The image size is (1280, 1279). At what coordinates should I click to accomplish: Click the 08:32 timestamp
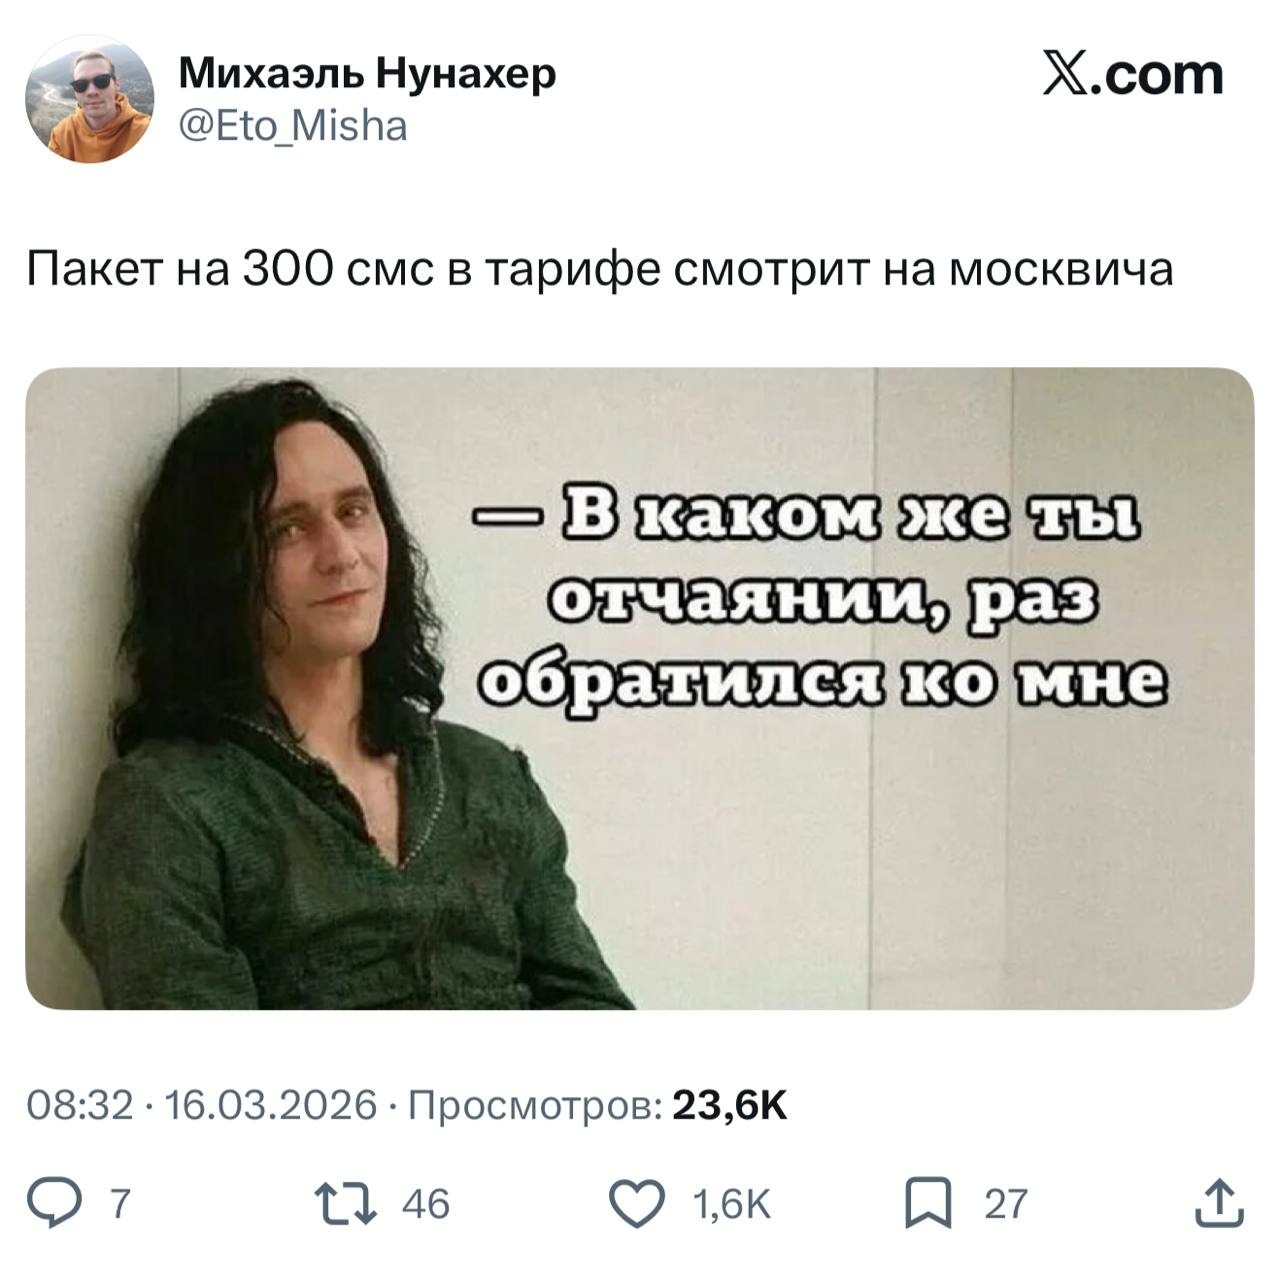(80, 1106)
